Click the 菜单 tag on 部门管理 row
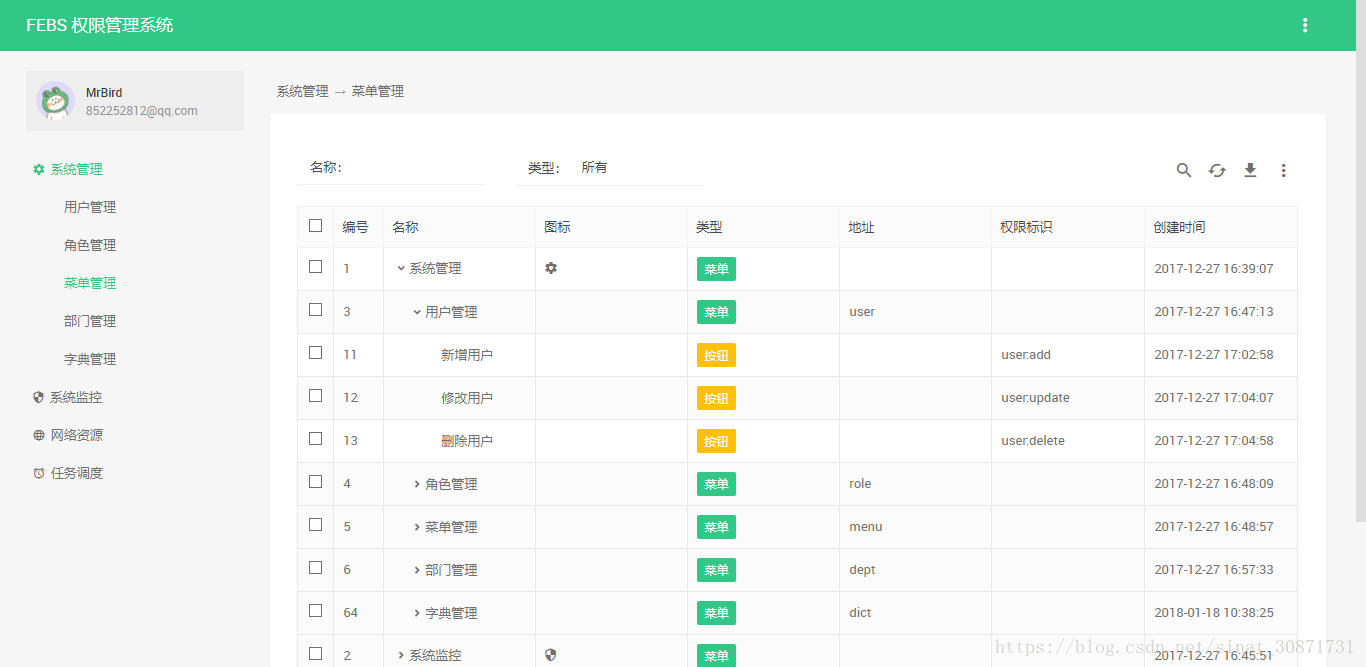 coord(716,570)
